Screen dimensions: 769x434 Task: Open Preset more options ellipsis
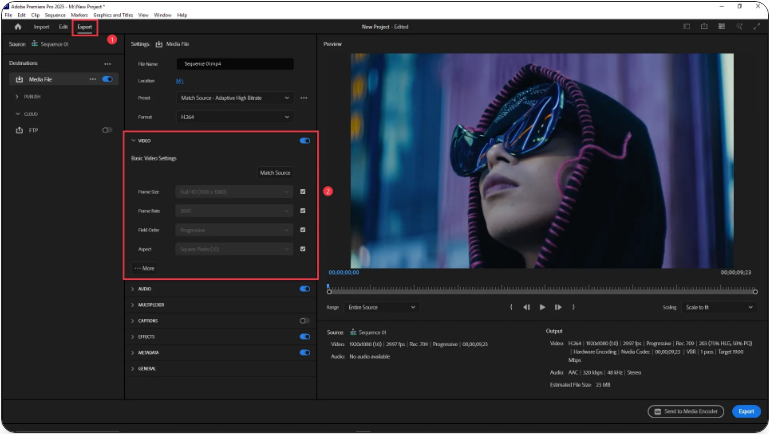point(304,98)
